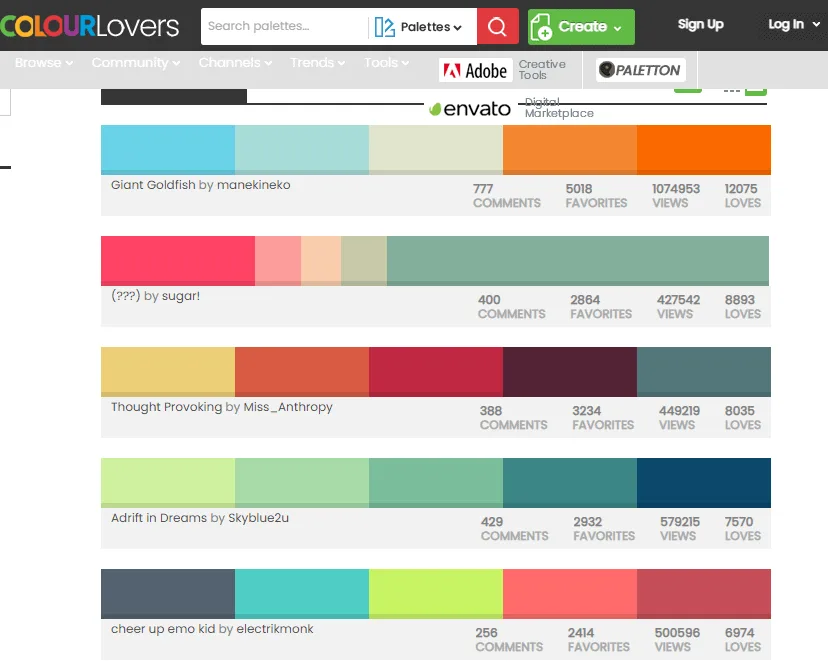Screen dimensions: 828x667
Task: Open the Adrift in Dreams palette title
Action: click(158, 518)
